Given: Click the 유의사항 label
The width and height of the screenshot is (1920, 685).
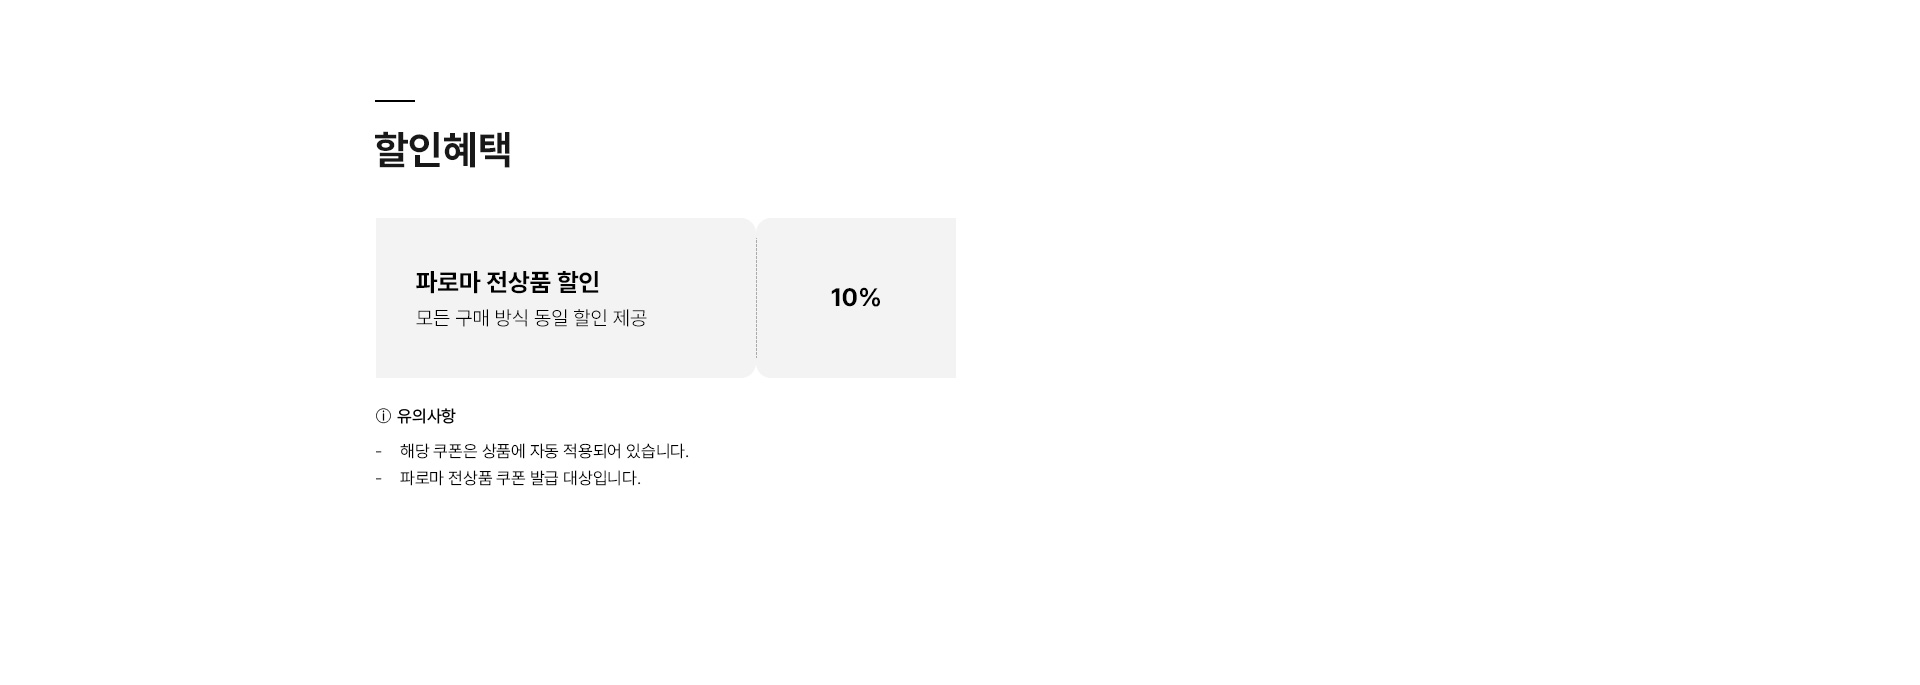Looking at the screenshot, I should [426, 416].
